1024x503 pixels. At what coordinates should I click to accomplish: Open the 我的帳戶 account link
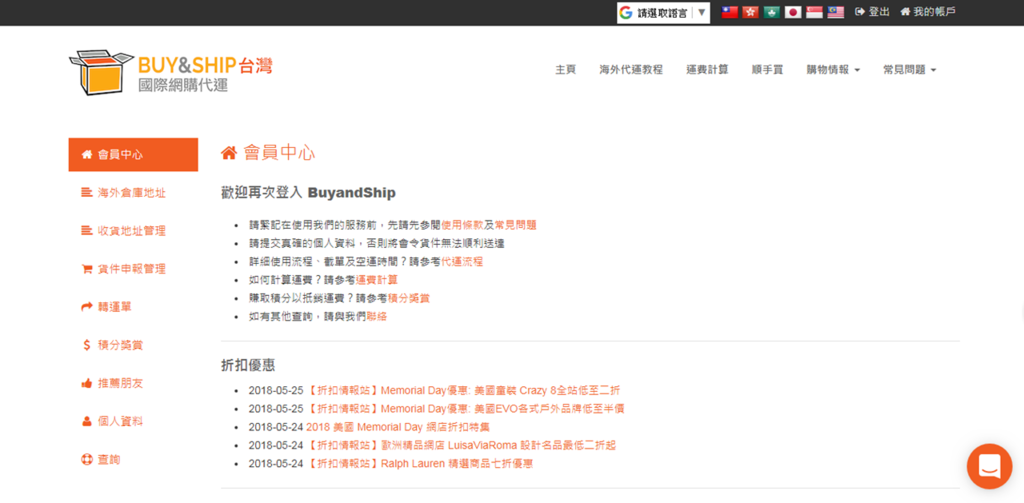tap(928, 12)
